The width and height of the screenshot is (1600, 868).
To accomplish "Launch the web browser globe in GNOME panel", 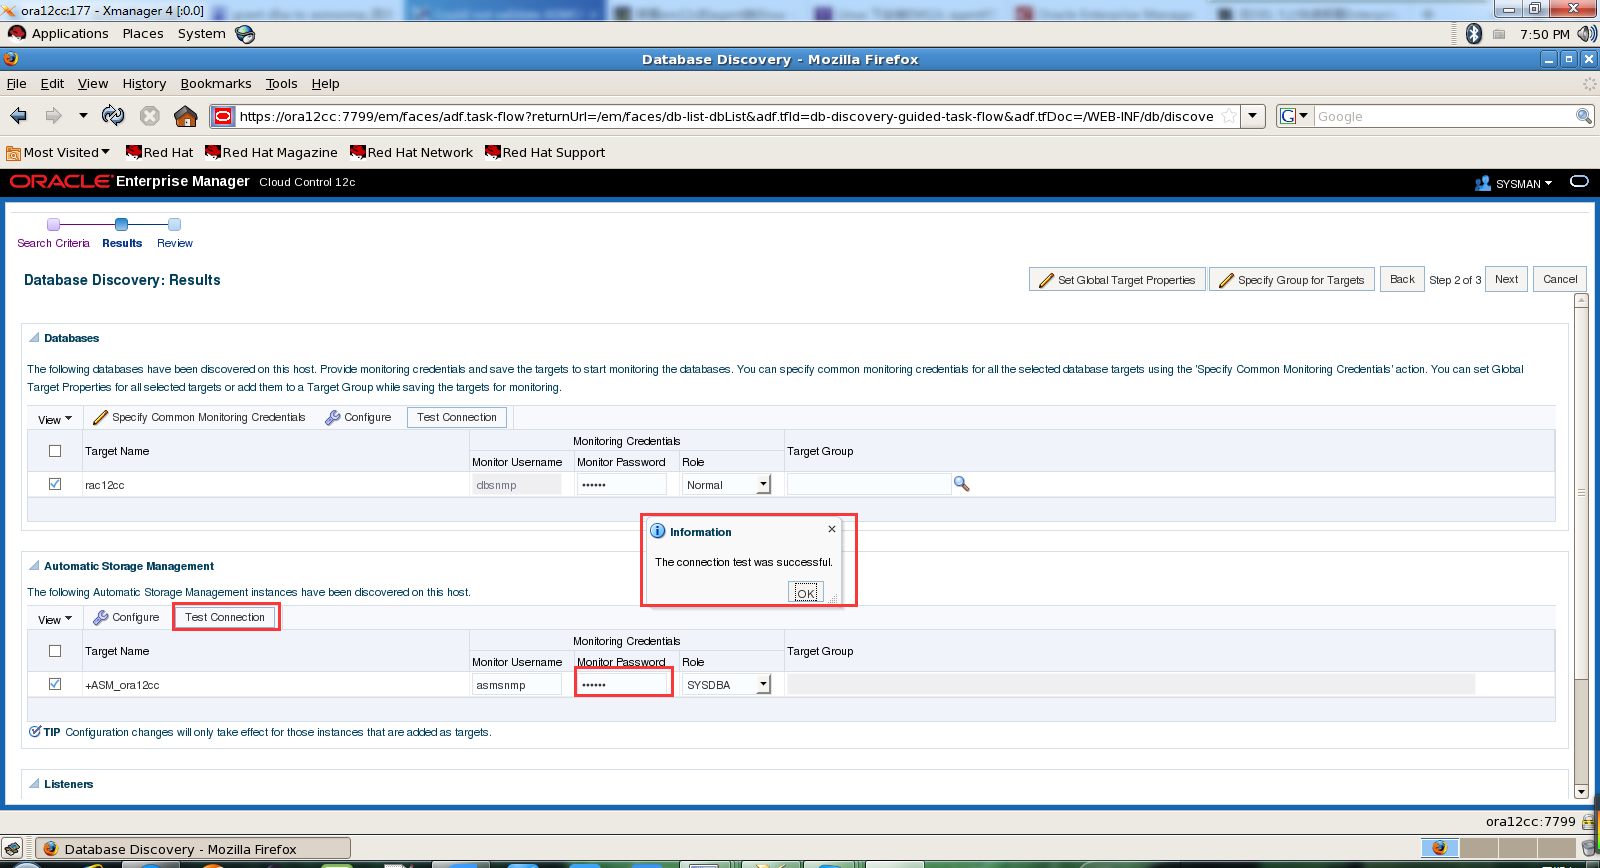I will tap(245, 34).
